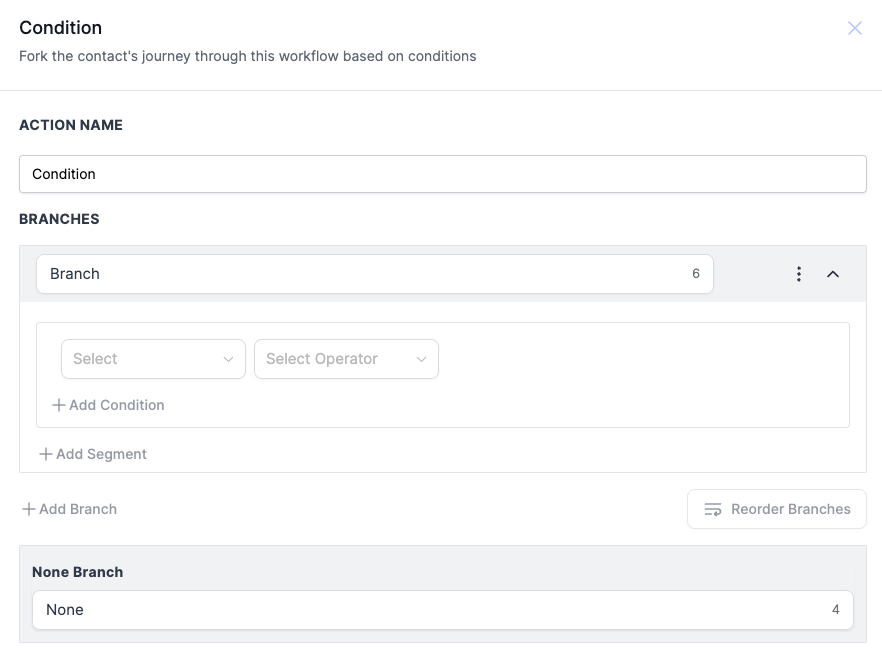882x668 pixels.
Task: Open the Select Operator dropdown
Action: (x=346, y=359)
